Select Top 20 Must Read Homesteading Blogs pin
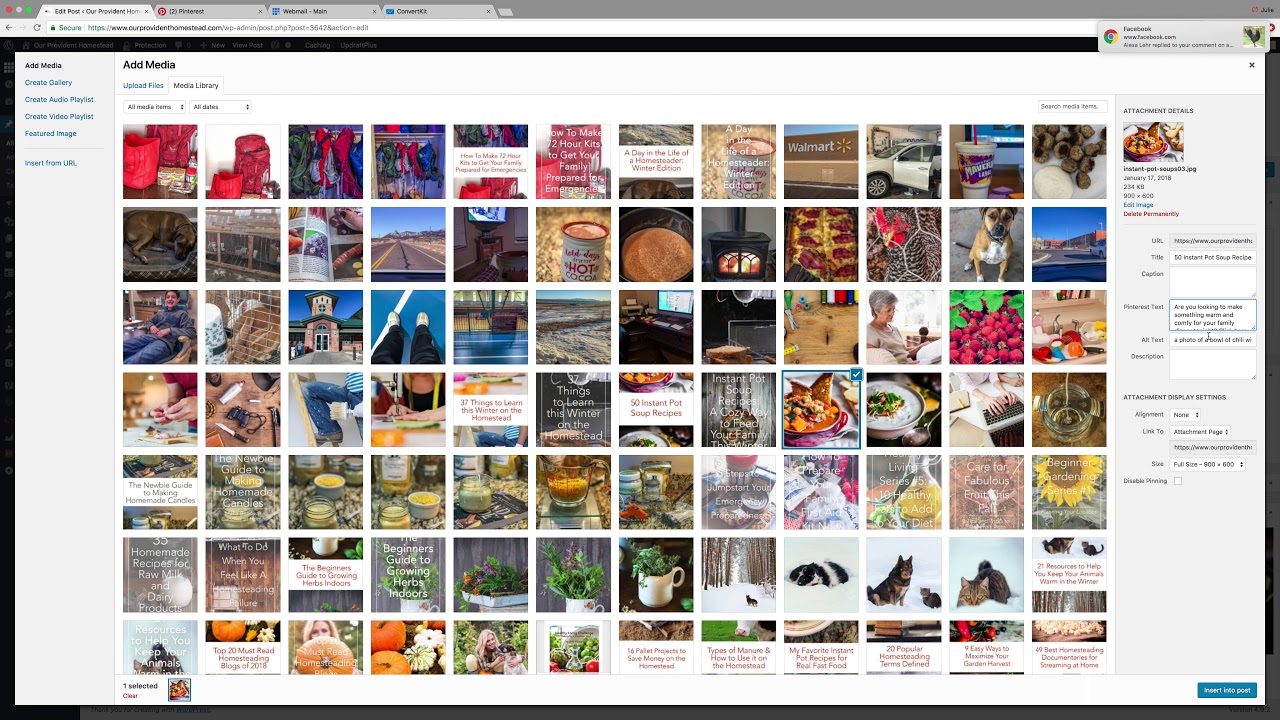The width and height of the screenshot is (1280, 720). [x=243, y=647]
